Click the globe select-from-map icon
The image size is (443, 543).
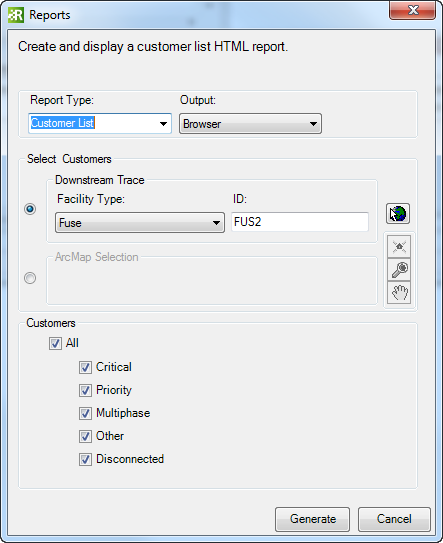[398, 214]
